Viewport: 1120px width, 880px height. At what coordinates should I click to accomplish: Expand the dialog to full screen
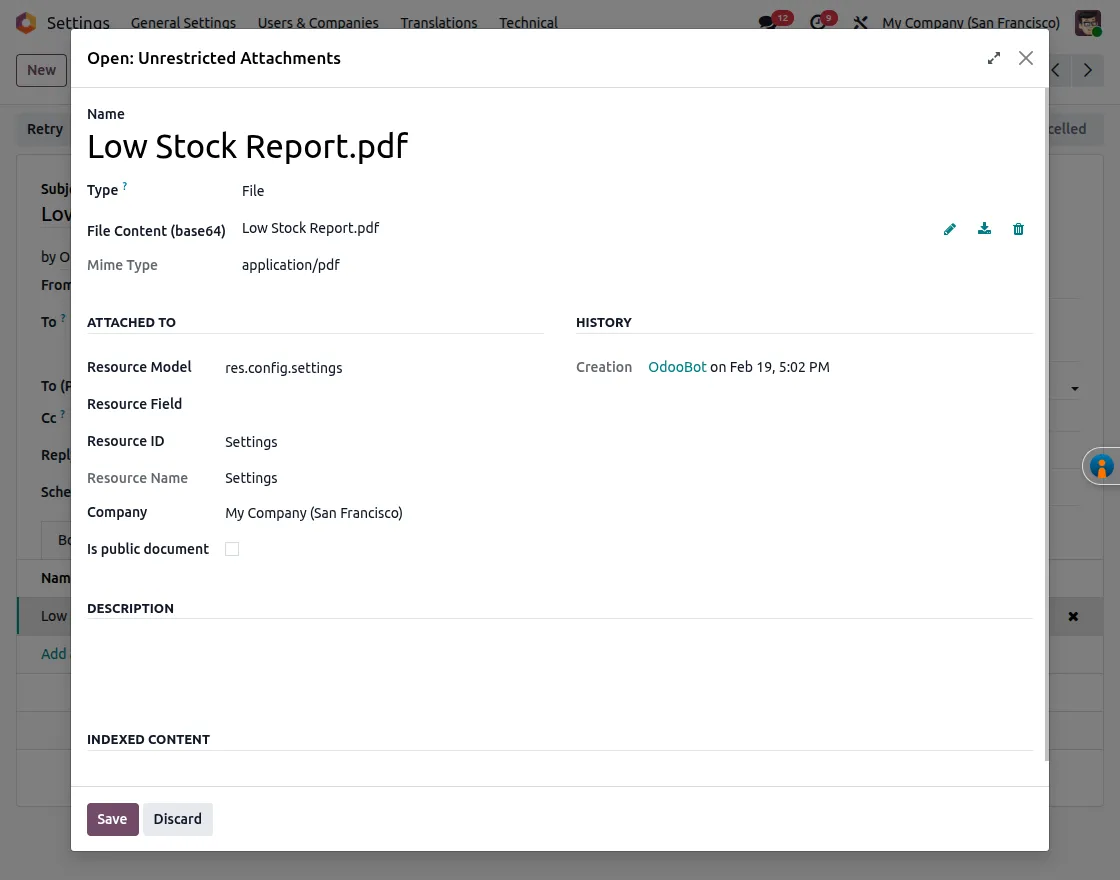(x=993, y=58)
